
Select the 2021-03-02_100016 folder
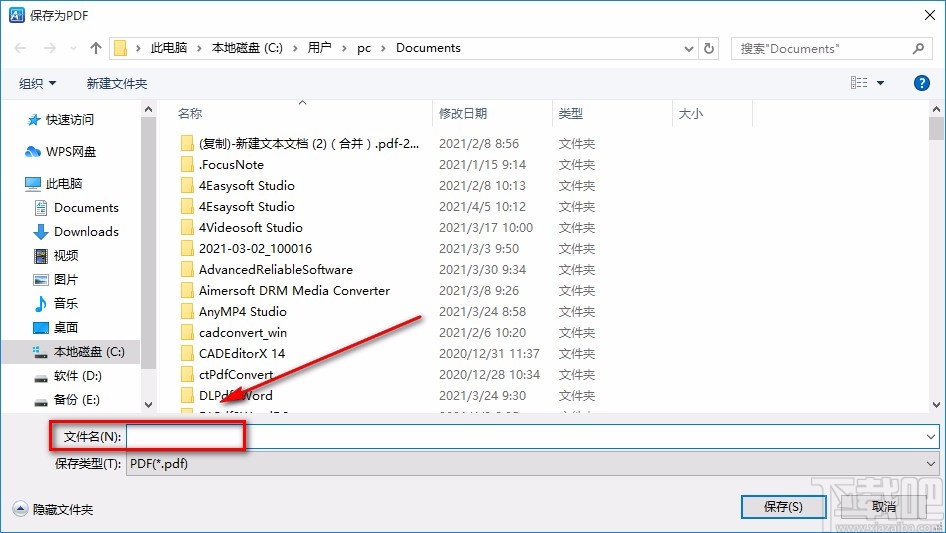click(246, 249)
